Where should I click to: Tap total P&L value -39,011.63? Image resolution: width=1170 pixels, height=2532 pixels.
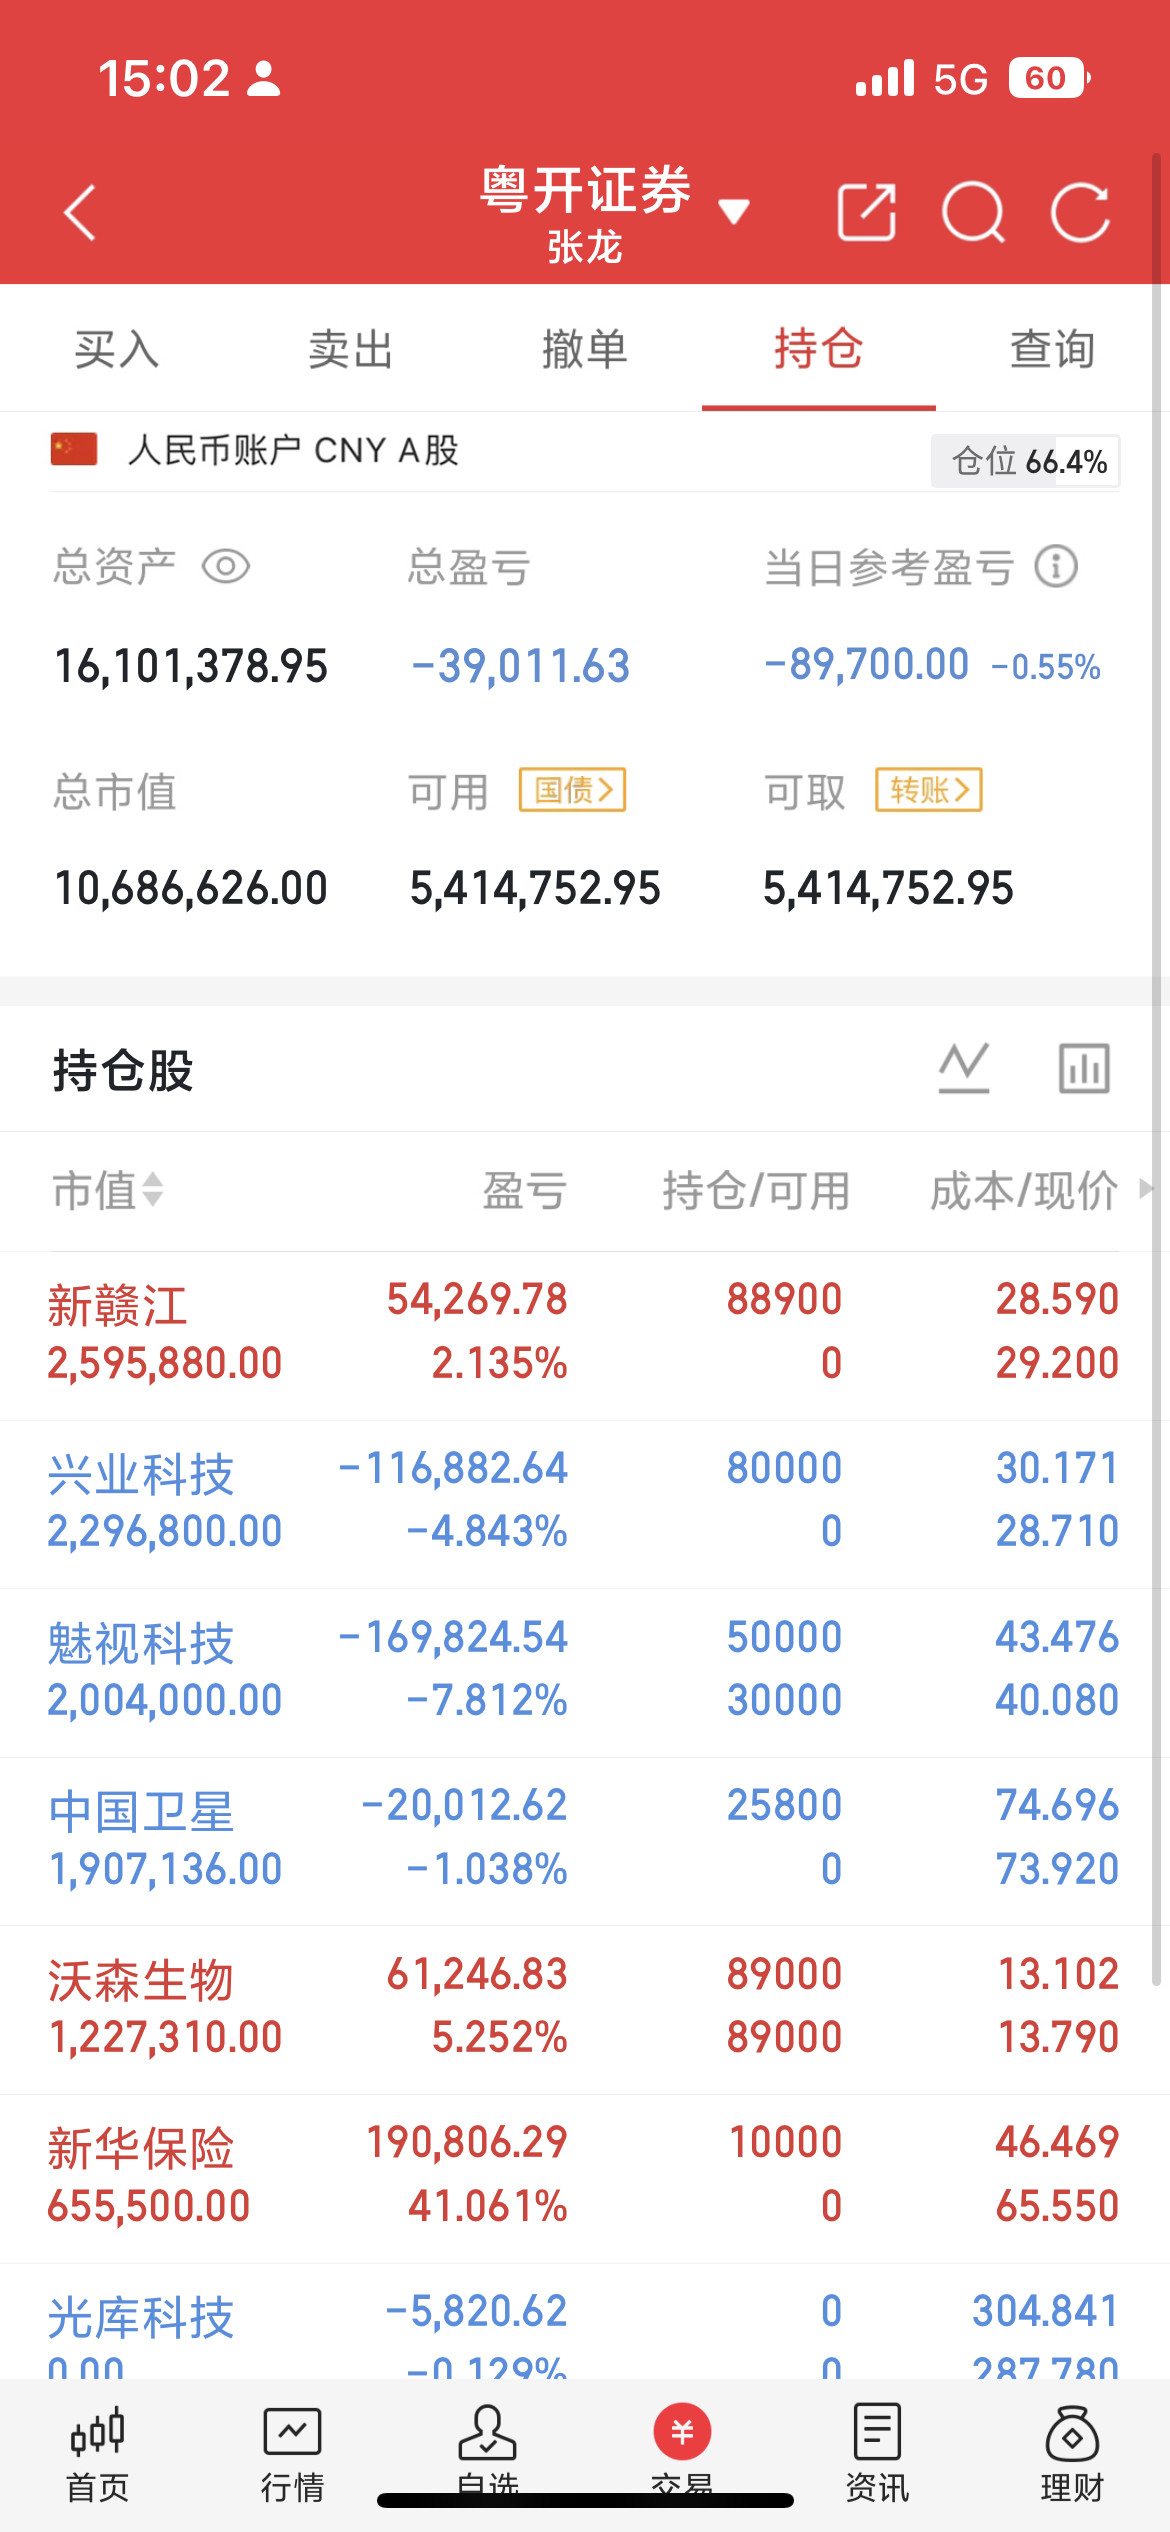point(520,666)
